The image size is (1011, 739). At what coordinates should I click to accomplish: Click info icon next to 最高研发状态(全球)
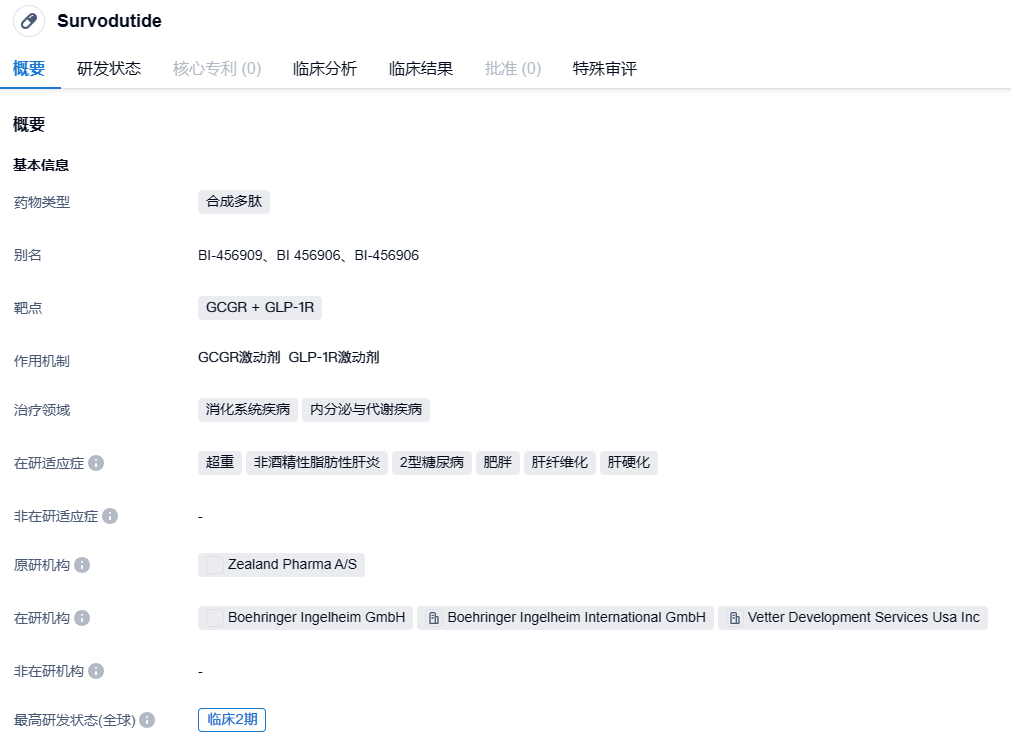coord(147,720)
